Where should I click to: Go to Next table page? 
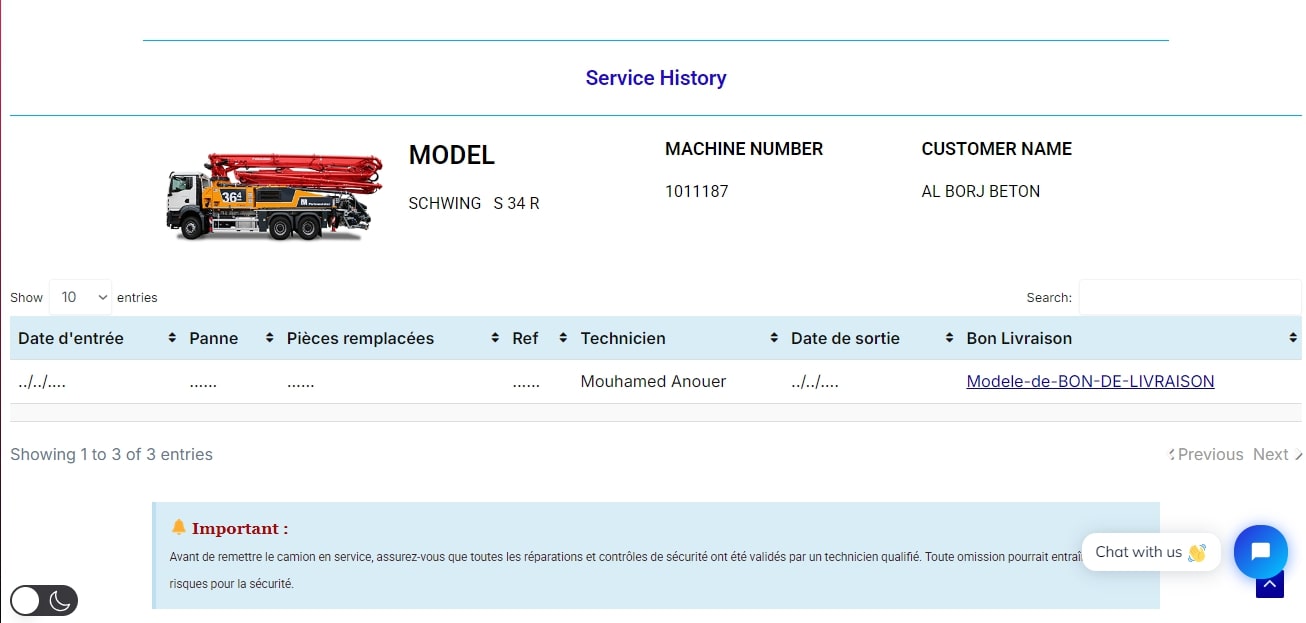point(1271,454)
